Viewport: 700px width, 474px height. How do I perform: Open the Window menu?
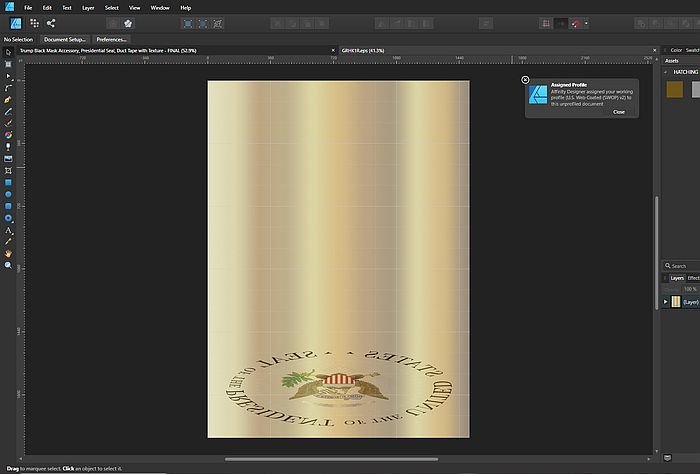[x=160, y=8]
